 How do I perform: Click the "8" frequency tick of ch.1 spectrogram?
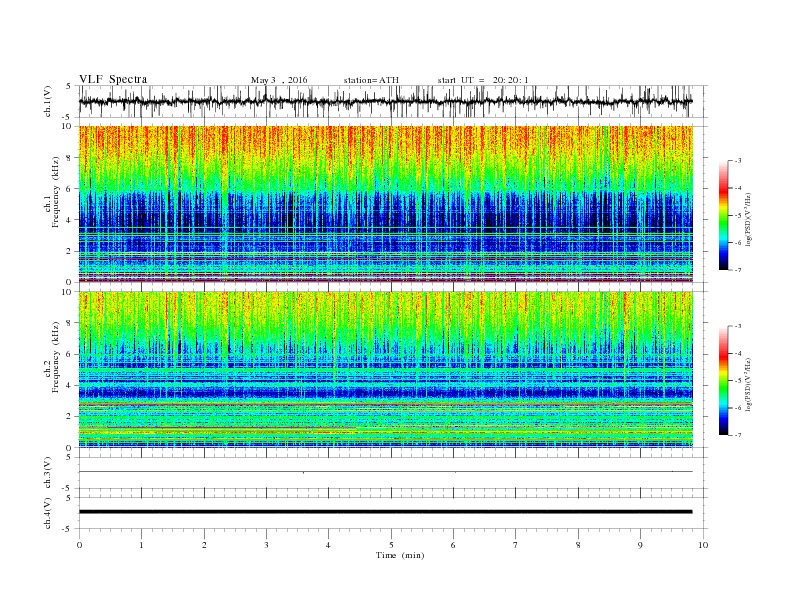pos(70,158)
